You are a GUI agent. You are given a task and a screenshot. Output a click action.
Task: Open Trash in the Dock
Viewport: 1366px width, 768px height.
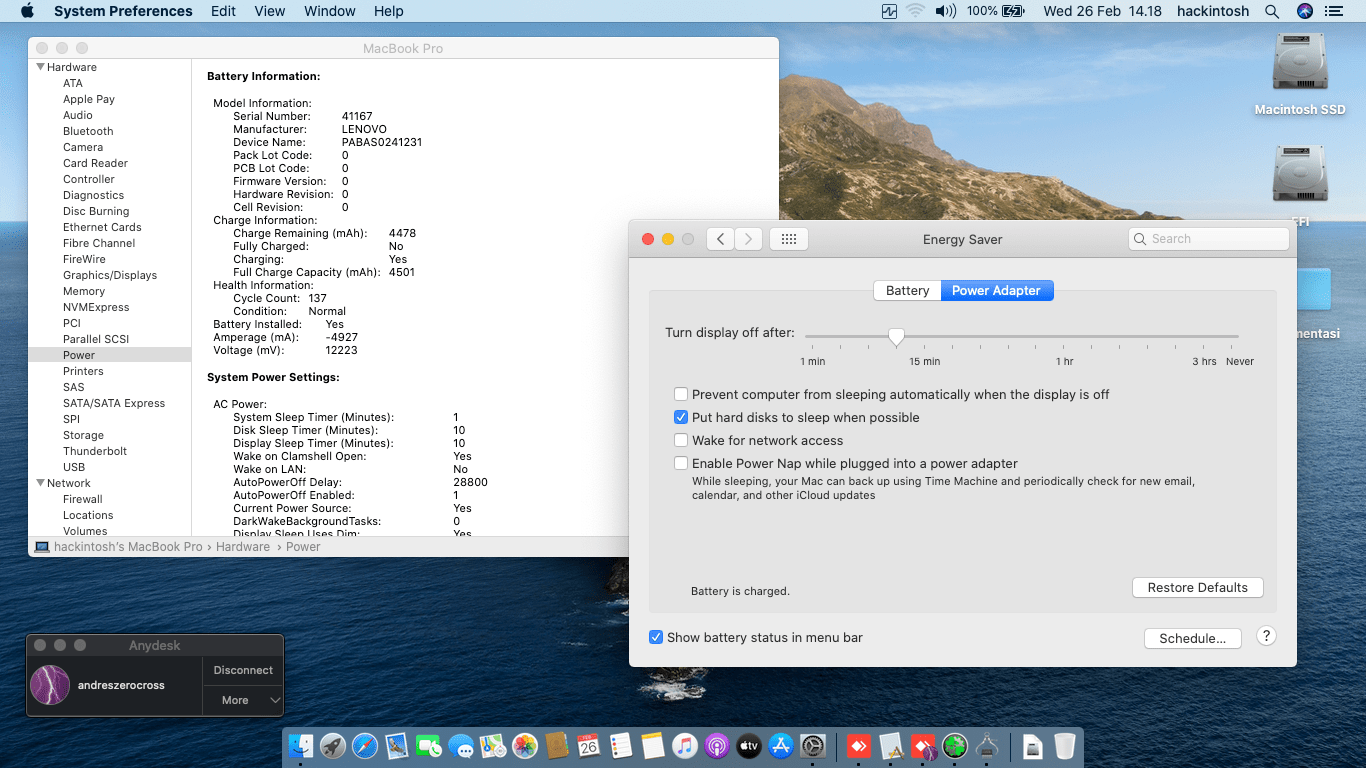(x=1064, y=746)
